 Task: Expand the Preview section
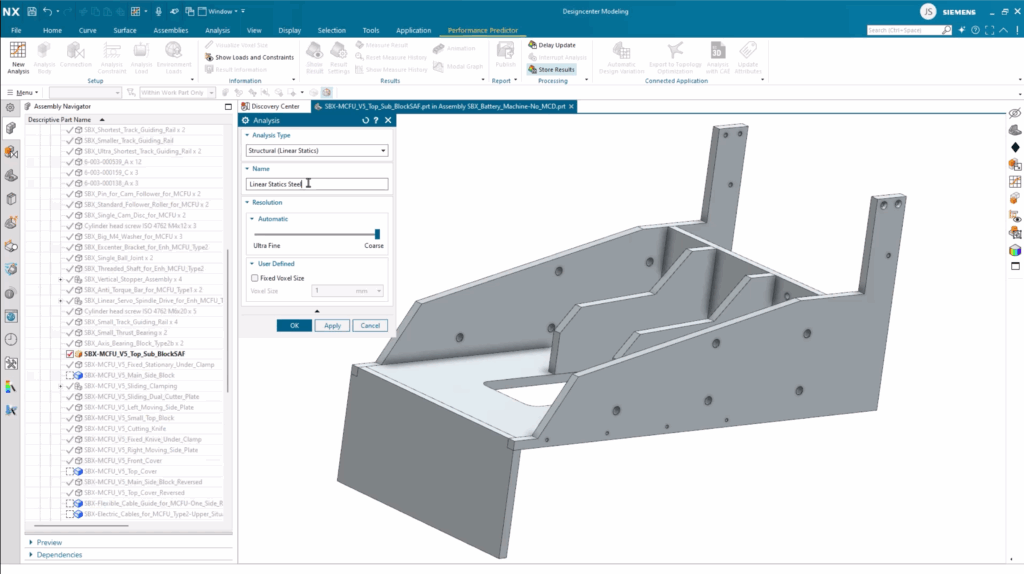pyautogui.click(x=50, y=543)
